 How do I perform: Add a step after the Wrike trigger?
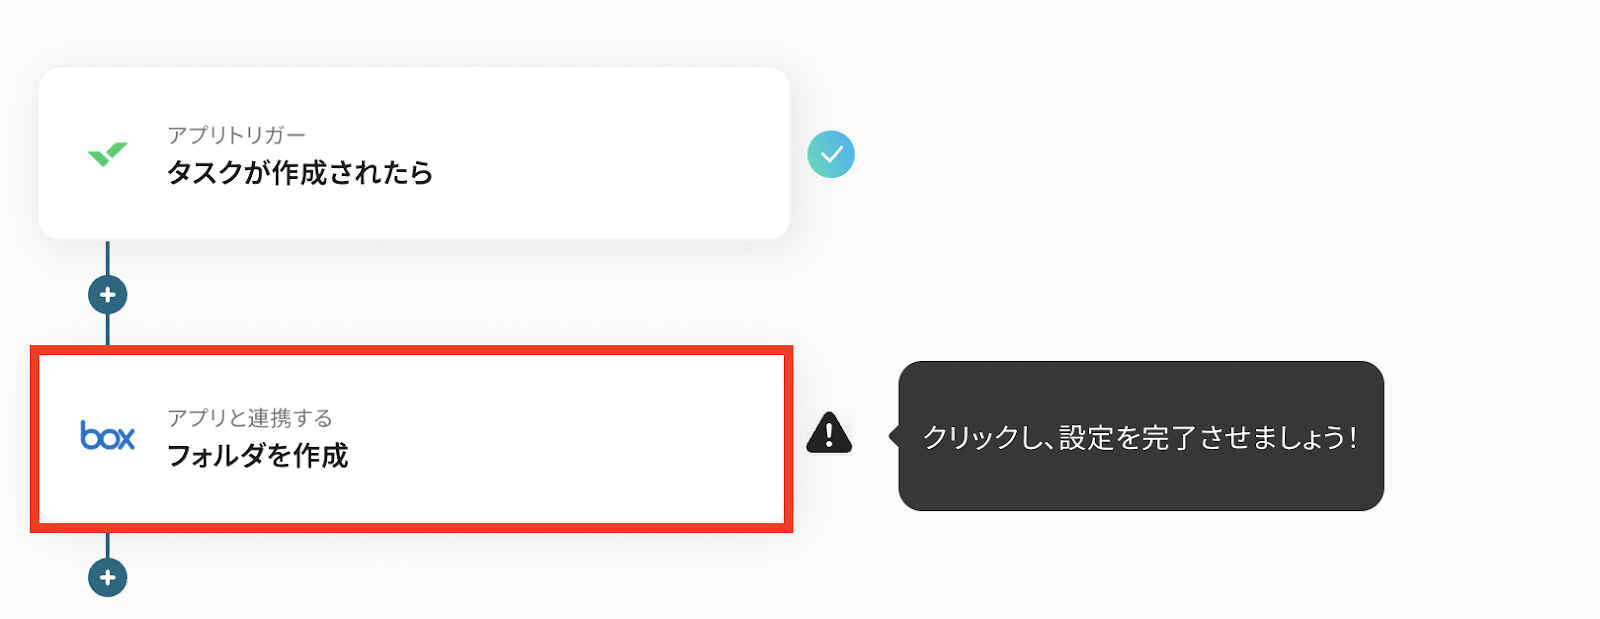tap(108, 295)
